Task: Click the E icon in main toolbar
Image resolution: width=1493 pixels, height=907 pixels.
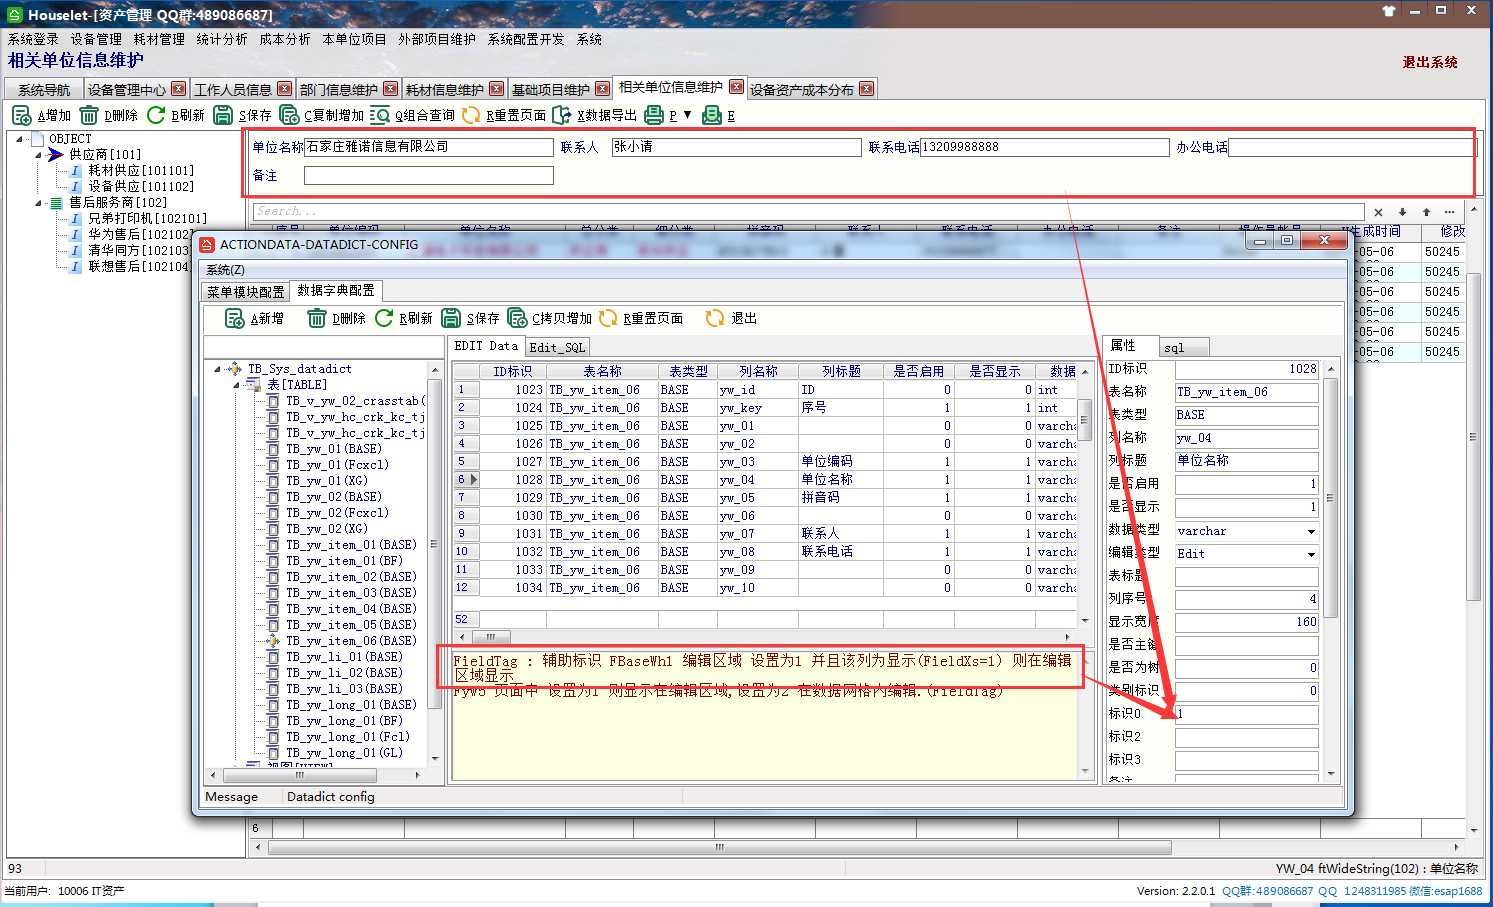Action: [x=712, y=116]
